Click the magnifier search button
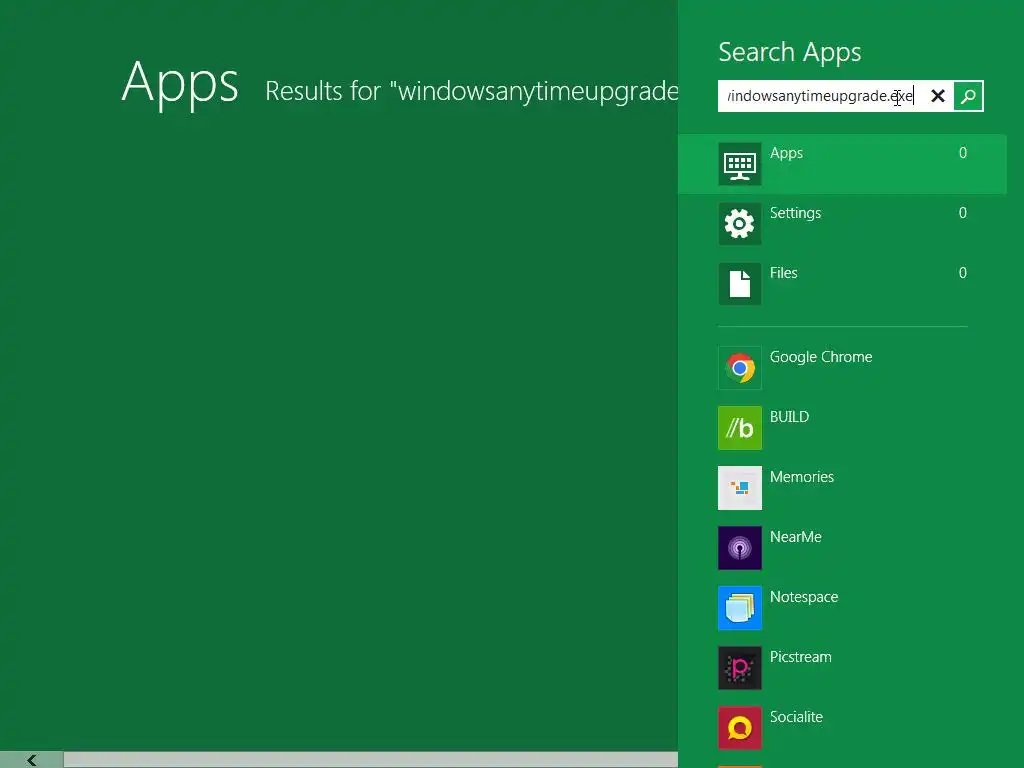Image resolution: width=1024 pixels, height=768 pixels. pyautogui.click(x=968, y=96)
